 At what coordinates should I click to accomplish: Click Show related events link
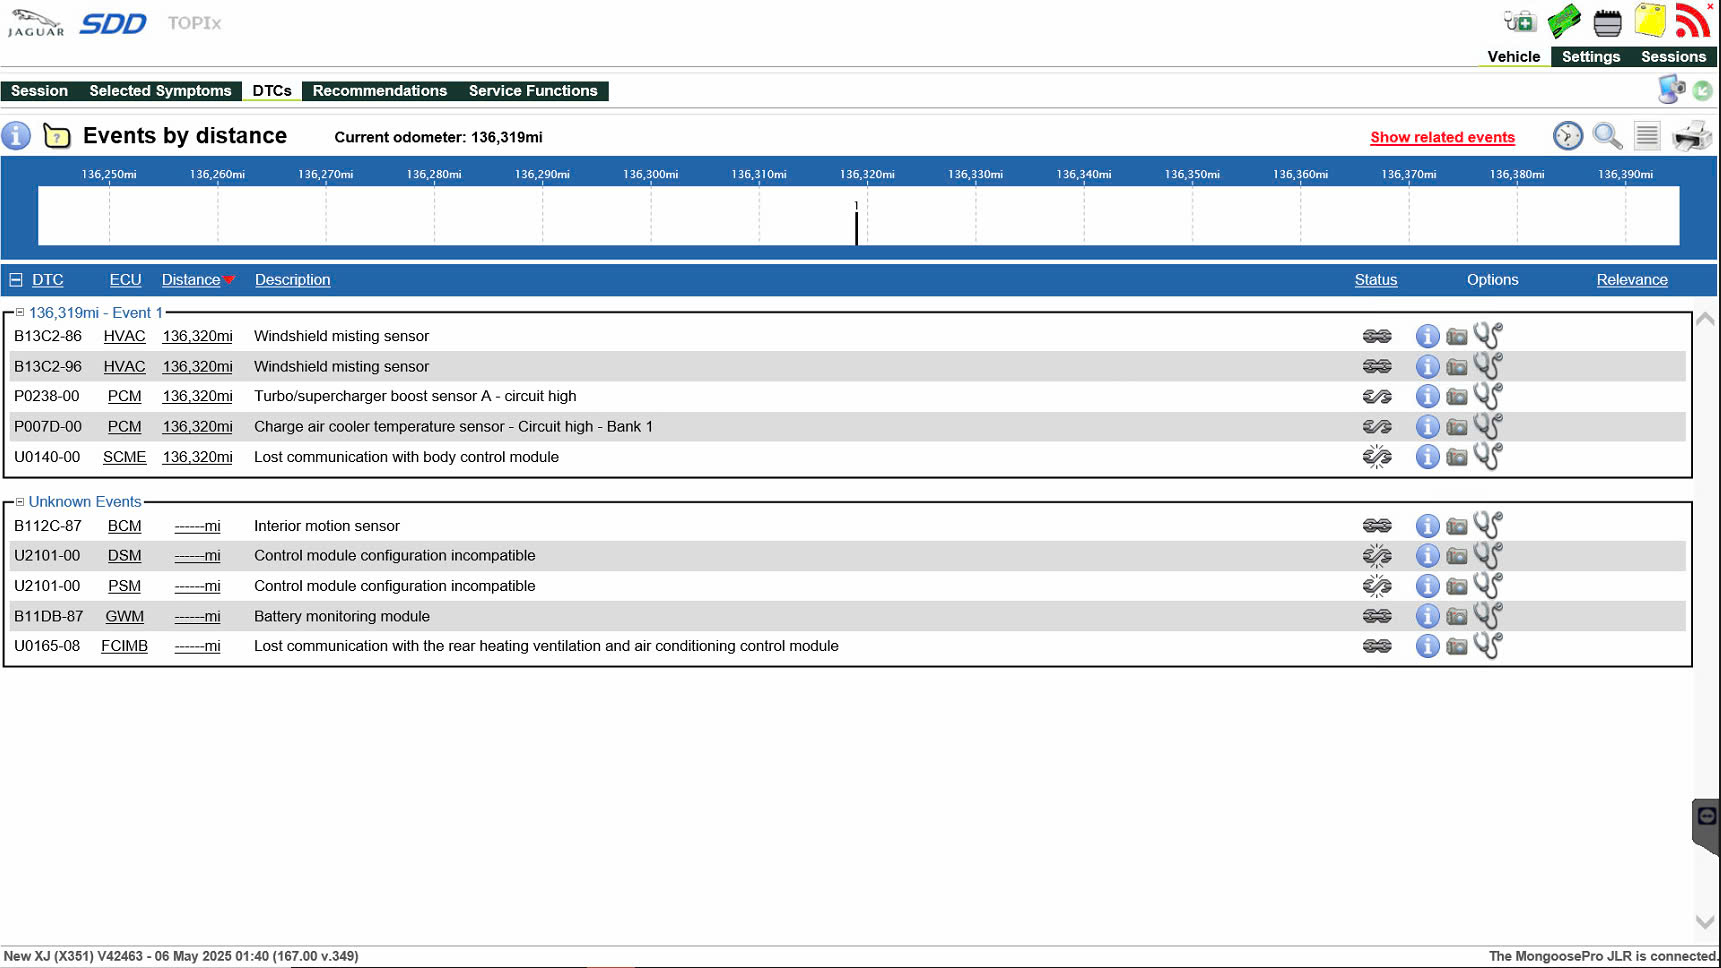click(1442, 137)
